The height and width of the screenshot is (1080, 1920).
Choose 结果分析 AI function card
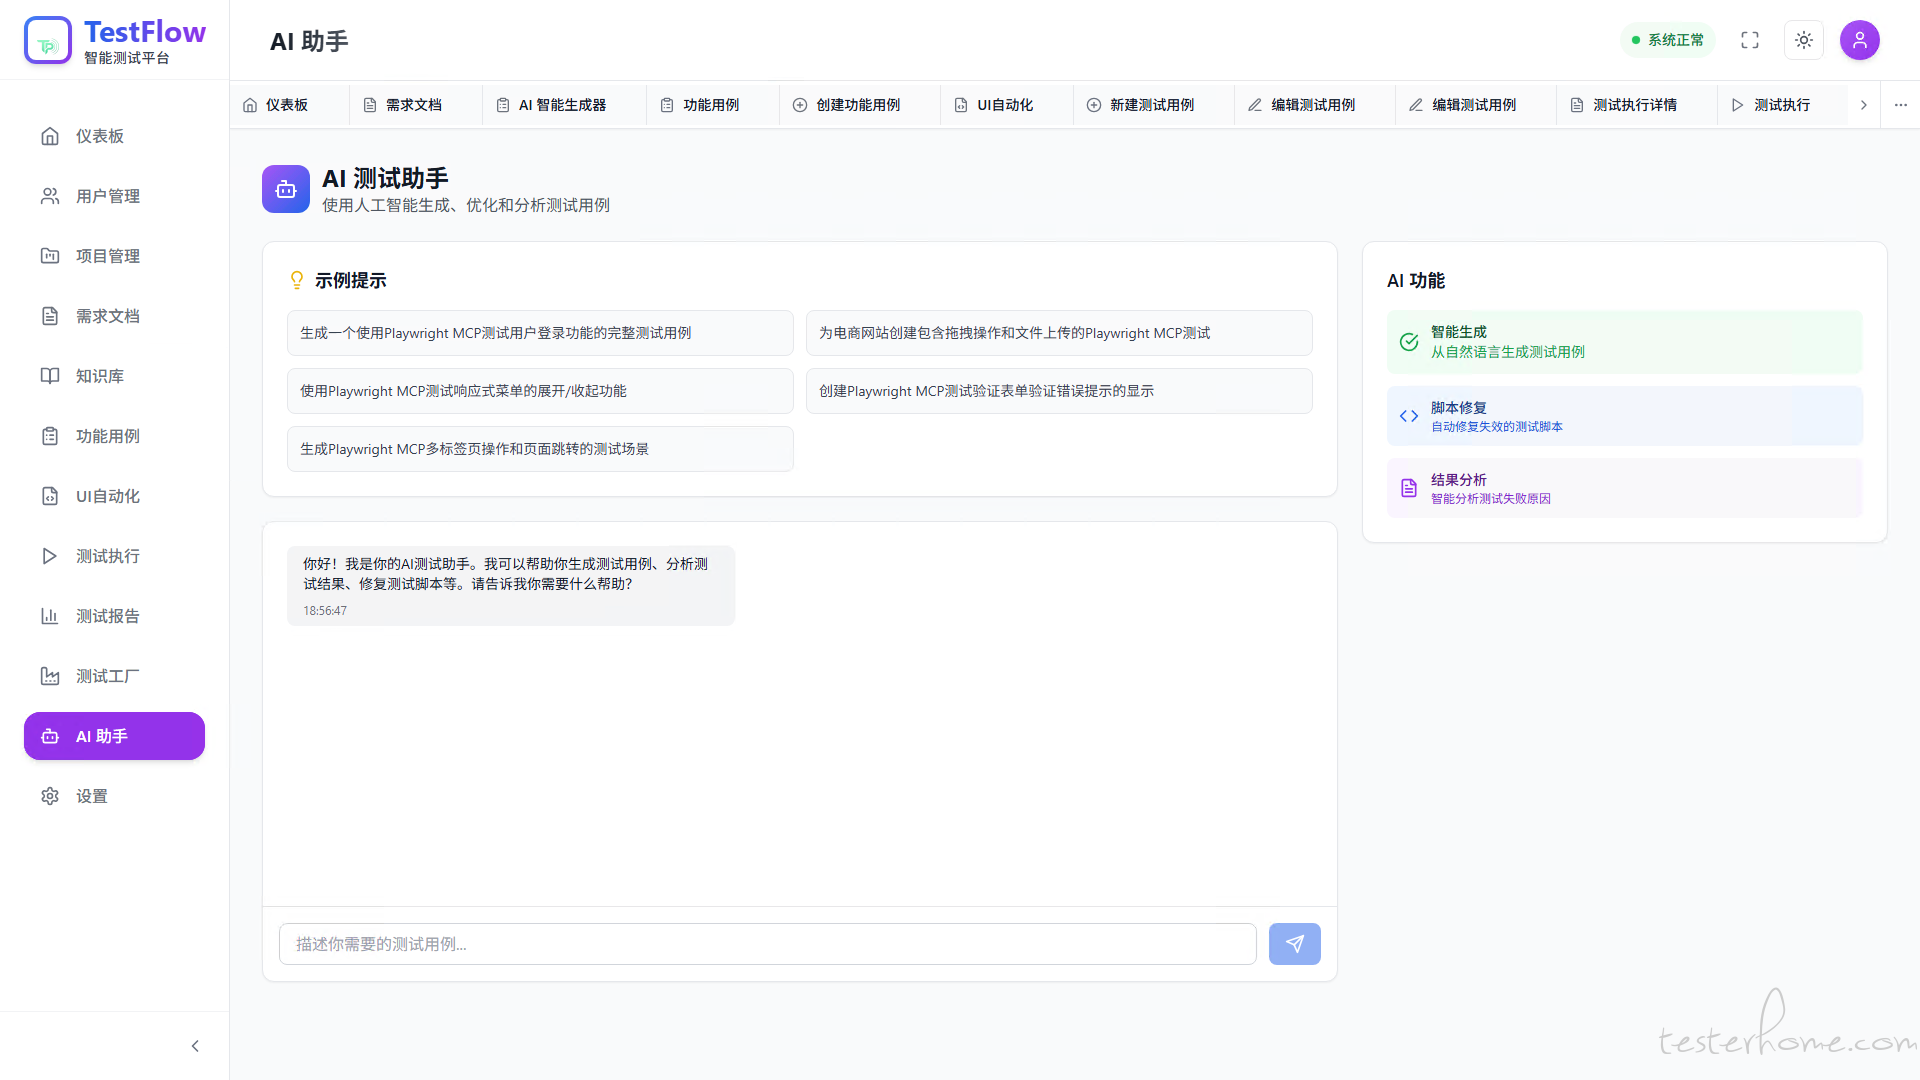tap(1624, 488)
